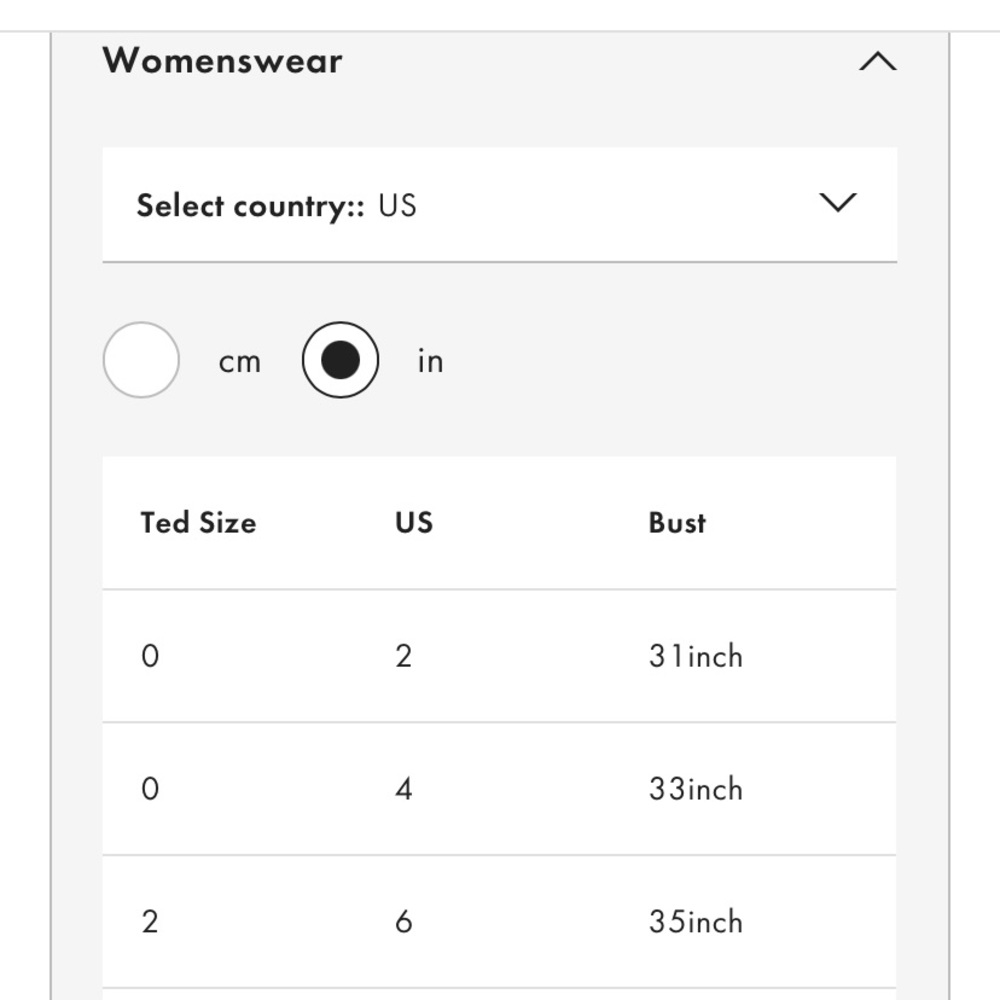Click the in unit label
The height and width of the screenshot is (1000, 1000).
point(430,360)
